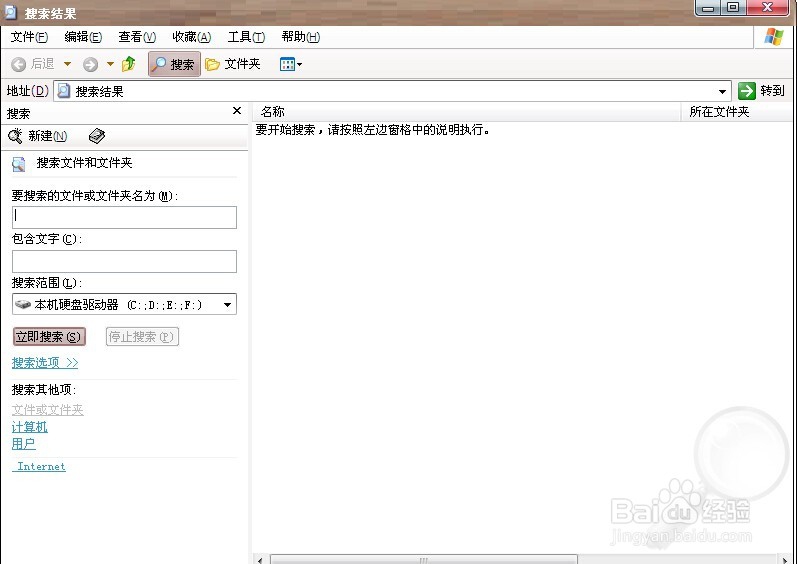Screen dimensions: 797x564
Task: Open the 查看(V) menu
Action: [x=137, y=37]
